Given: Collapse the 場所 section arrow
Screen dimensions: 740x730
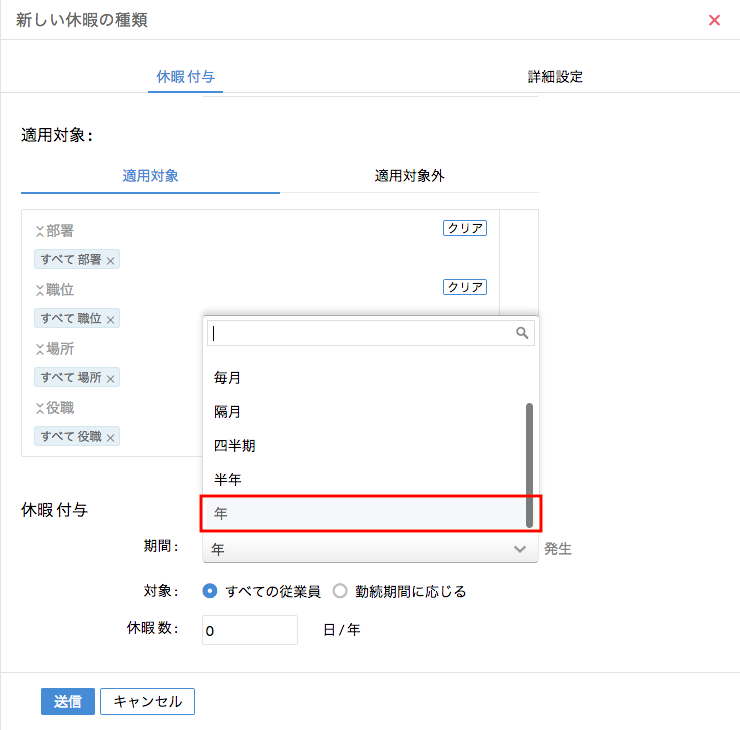Looking at the screenshot, I should [x=40, y=349].
